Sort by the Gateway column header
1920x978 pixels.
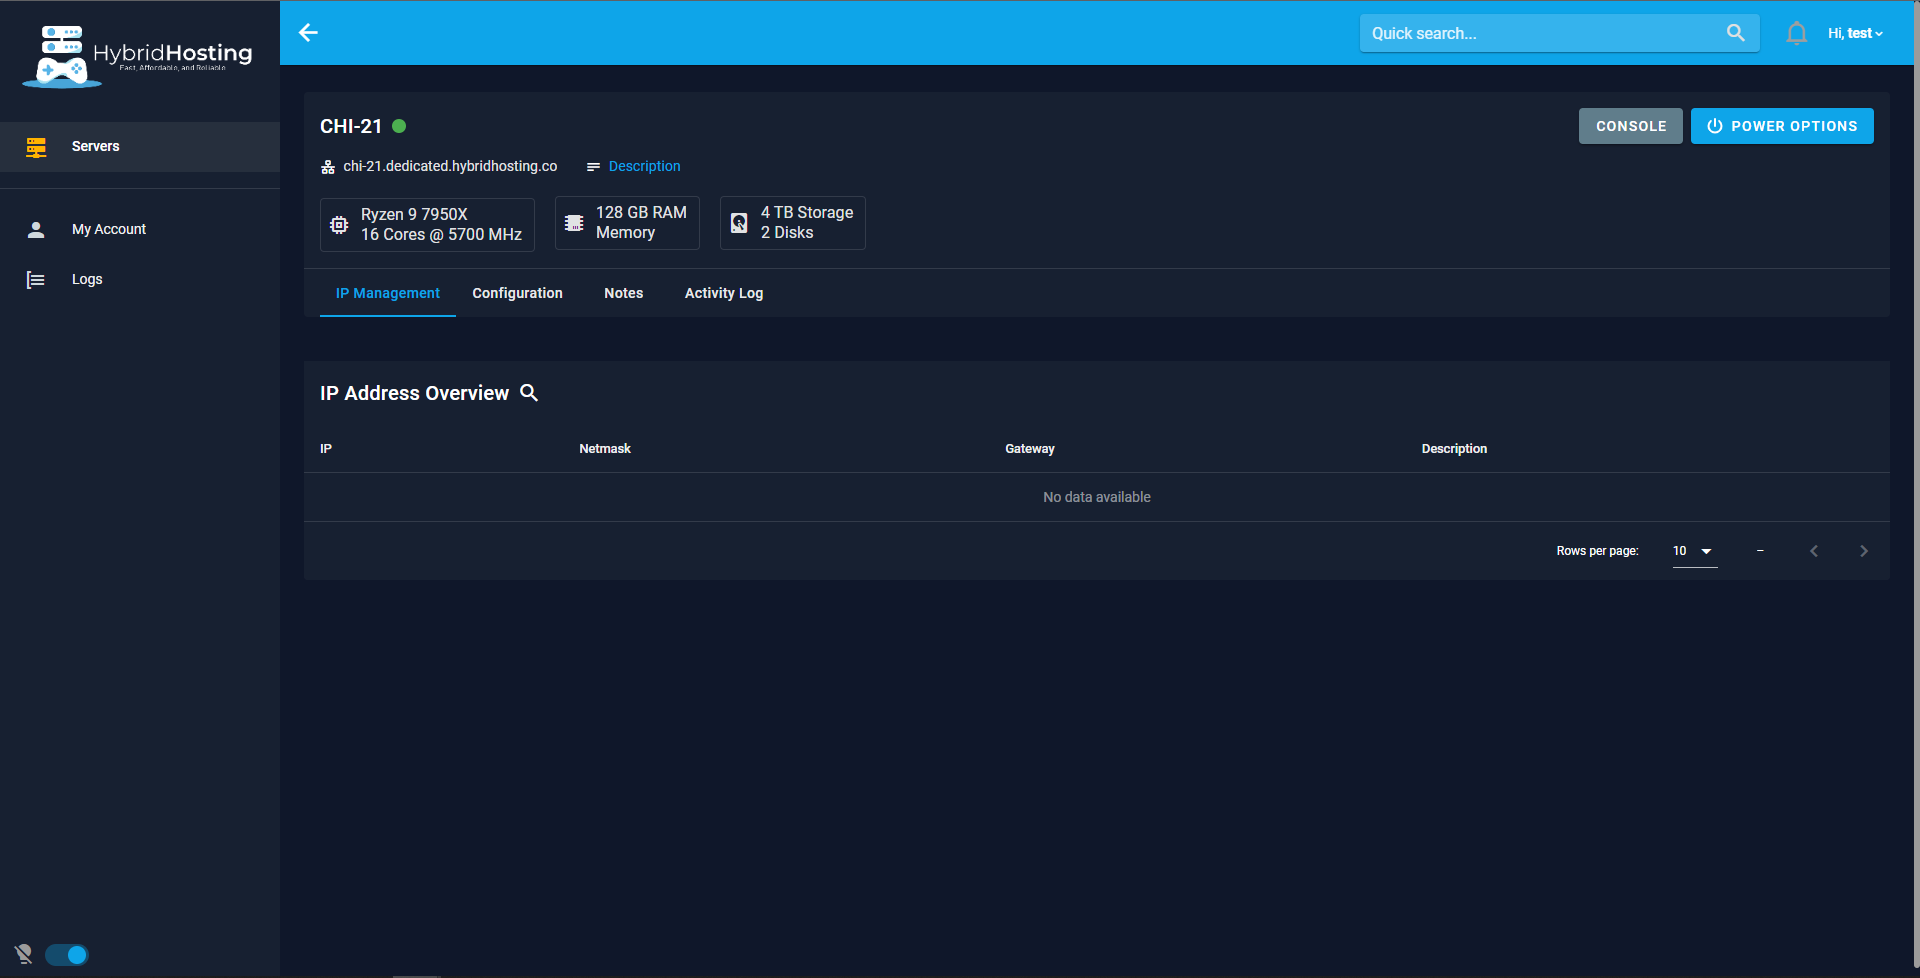point(1030,449)
